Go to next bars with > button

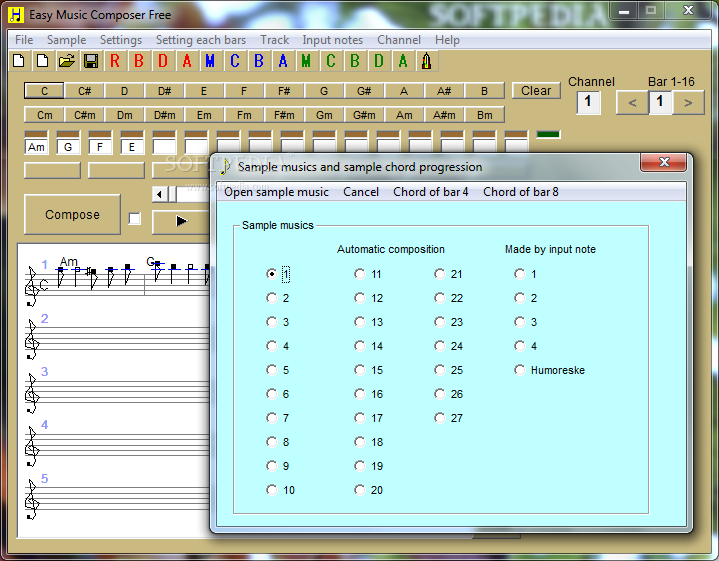coord(688,103)
